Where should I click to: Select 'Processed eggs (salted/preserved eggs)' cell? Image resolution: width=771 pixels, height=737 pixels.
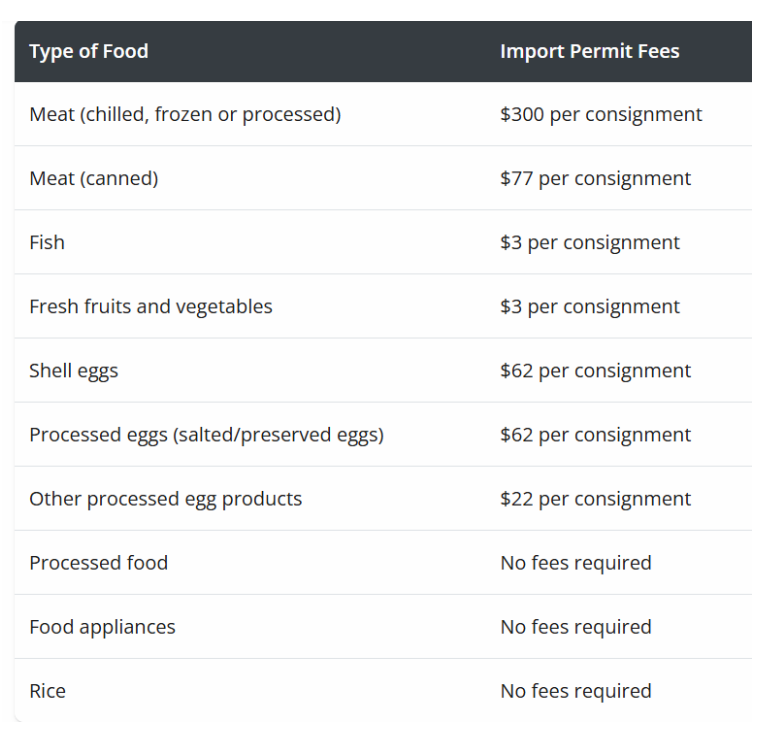[x=207, y=435]
